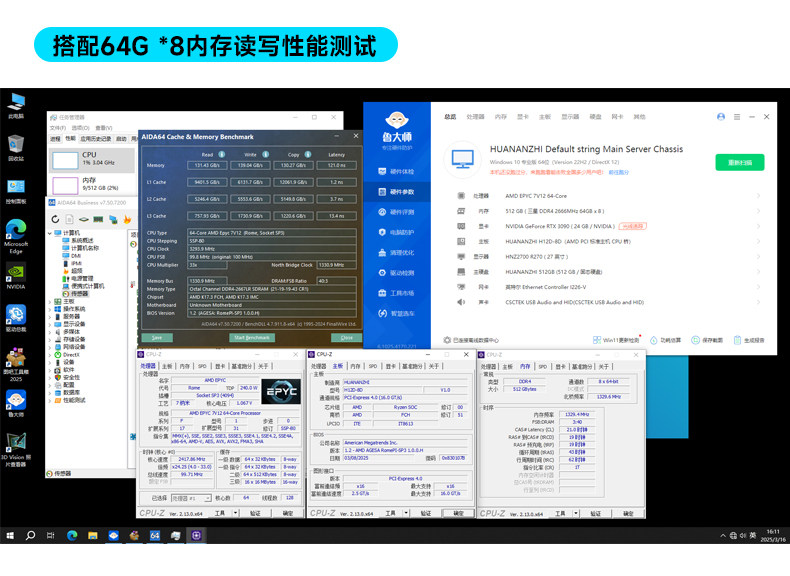Open the Lu Dashi hamburger menu icon
790x576 pixels.
(x=737, y=116)
